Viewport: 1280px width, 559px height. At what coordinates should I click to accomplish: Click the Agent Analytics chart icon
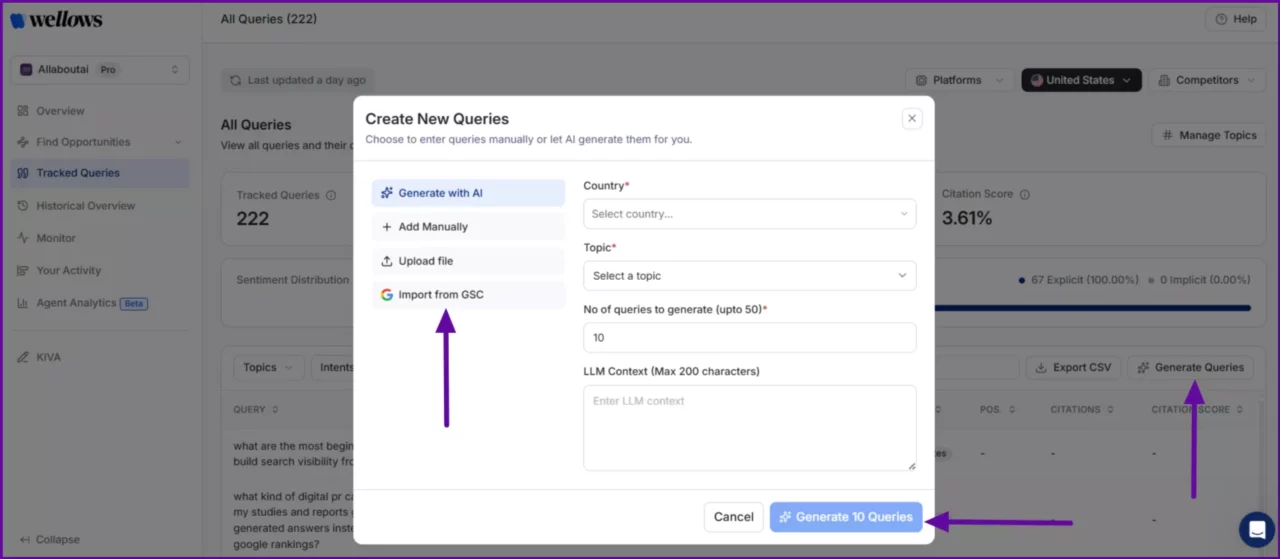coord(23,303)
